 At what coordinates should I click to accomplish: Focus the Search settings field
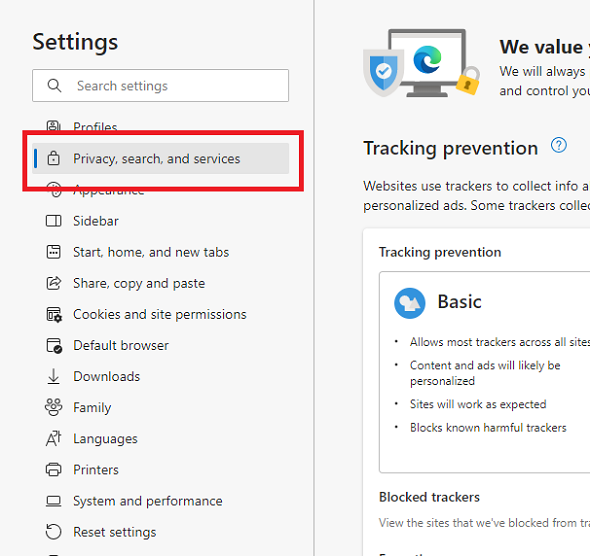pos(160,85)
